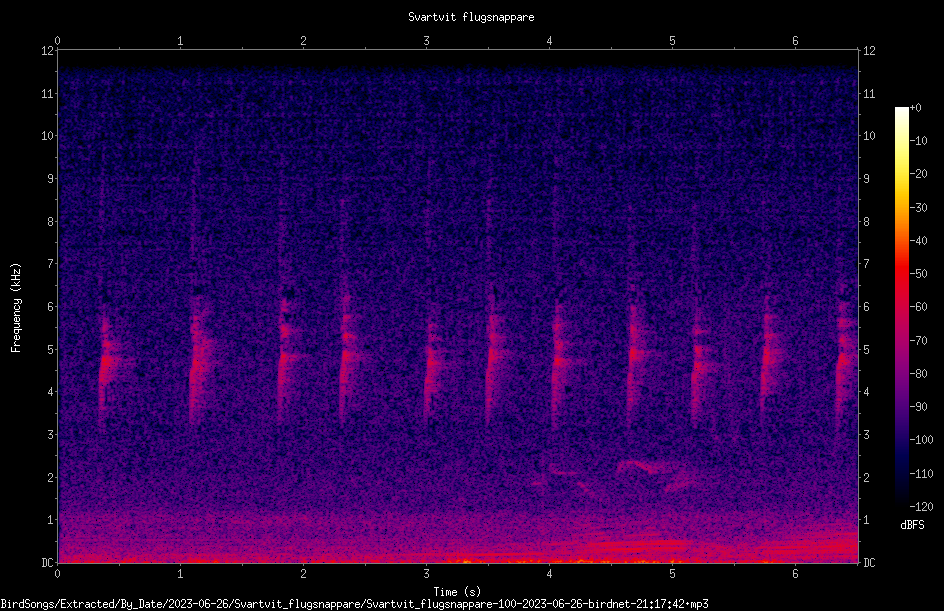Click '10' on the left frequency axis

point(48,136)
